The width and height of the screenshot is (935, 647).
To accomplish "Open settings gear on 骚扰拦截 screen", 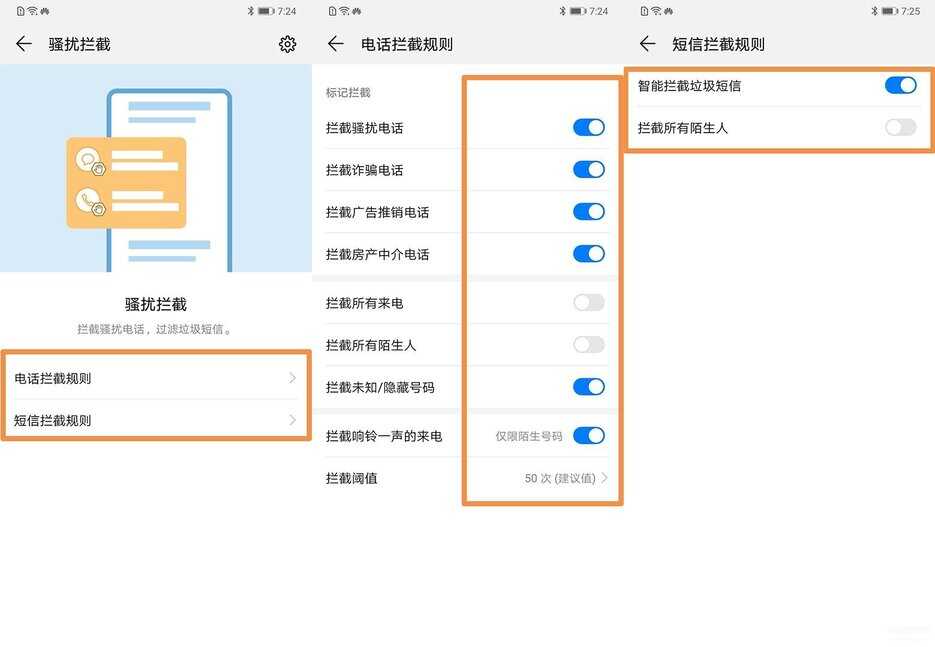I will click(x=287, y=44).
